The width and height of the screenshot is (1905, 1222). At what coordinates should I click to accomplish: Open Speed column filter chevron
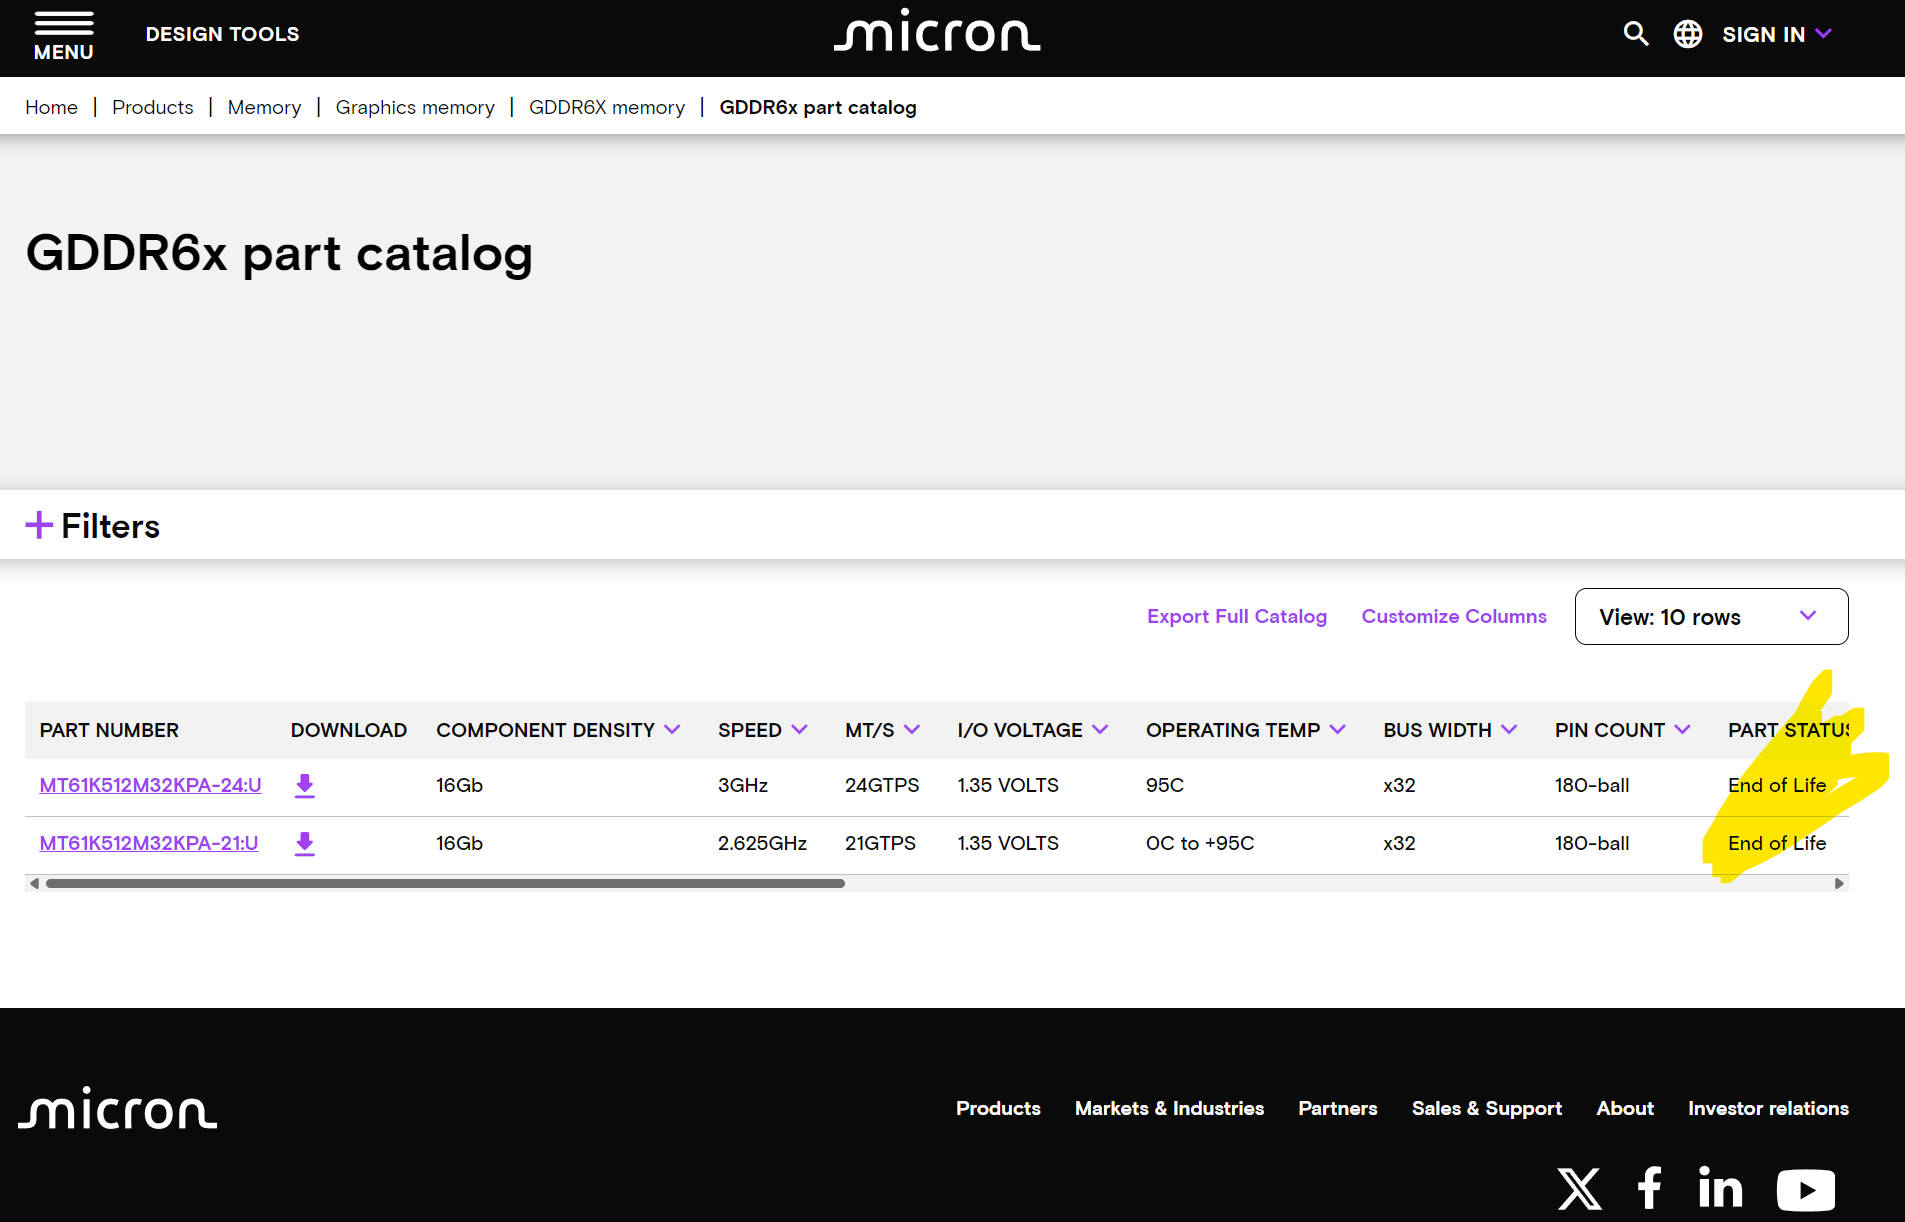pyautogui.click(x=799, y=730)
